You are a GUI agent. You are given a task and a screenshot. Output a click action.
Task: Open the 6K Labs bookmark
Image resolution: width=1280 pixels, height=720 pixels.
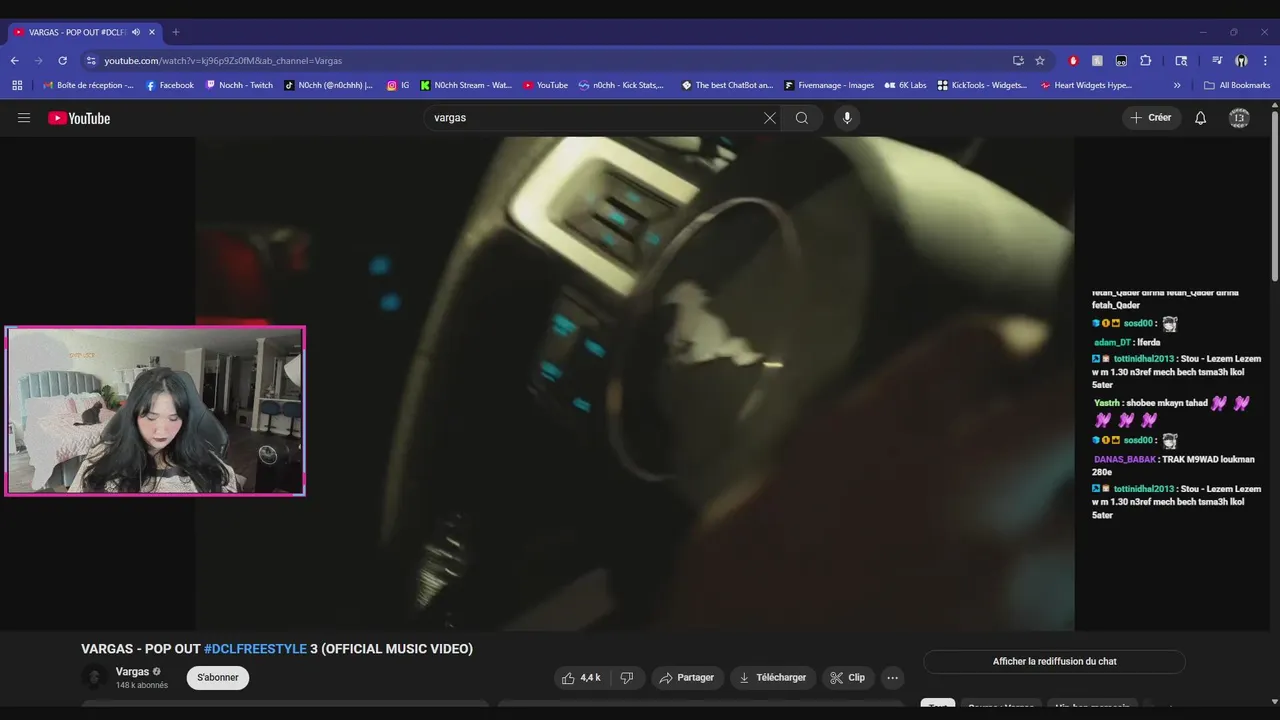pyautogui.click(x=905, y=85)
